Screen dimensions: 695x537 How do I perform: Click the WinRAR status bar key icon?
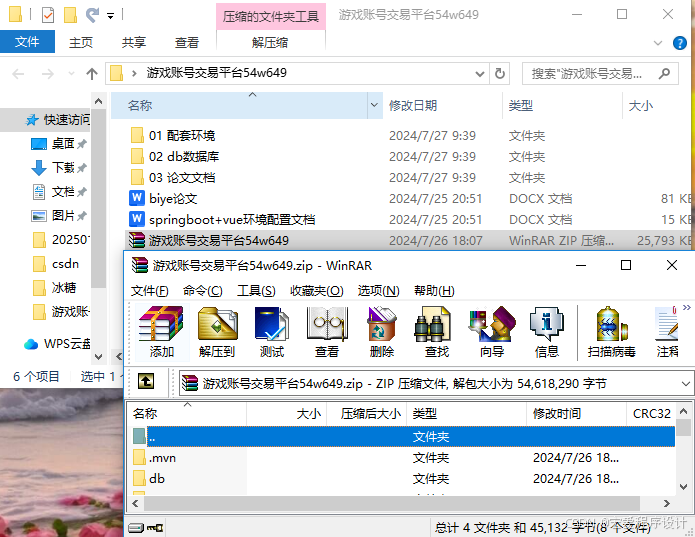(155, 528)
